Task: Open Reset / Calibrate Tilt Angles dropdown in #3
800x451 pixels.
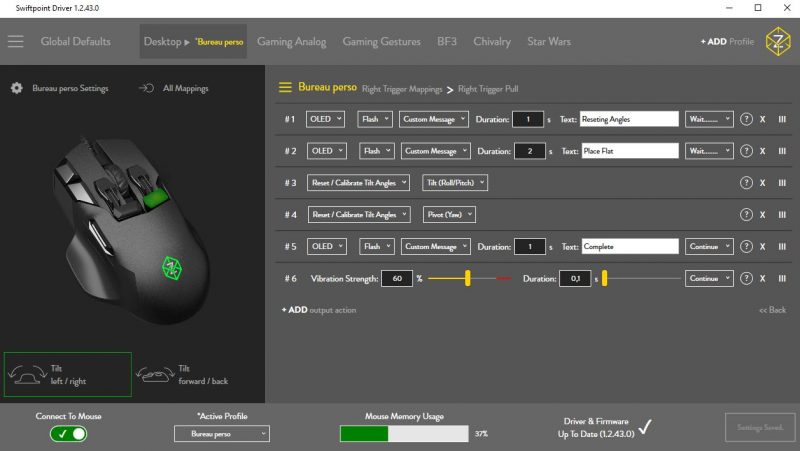Action: [358, 183]
